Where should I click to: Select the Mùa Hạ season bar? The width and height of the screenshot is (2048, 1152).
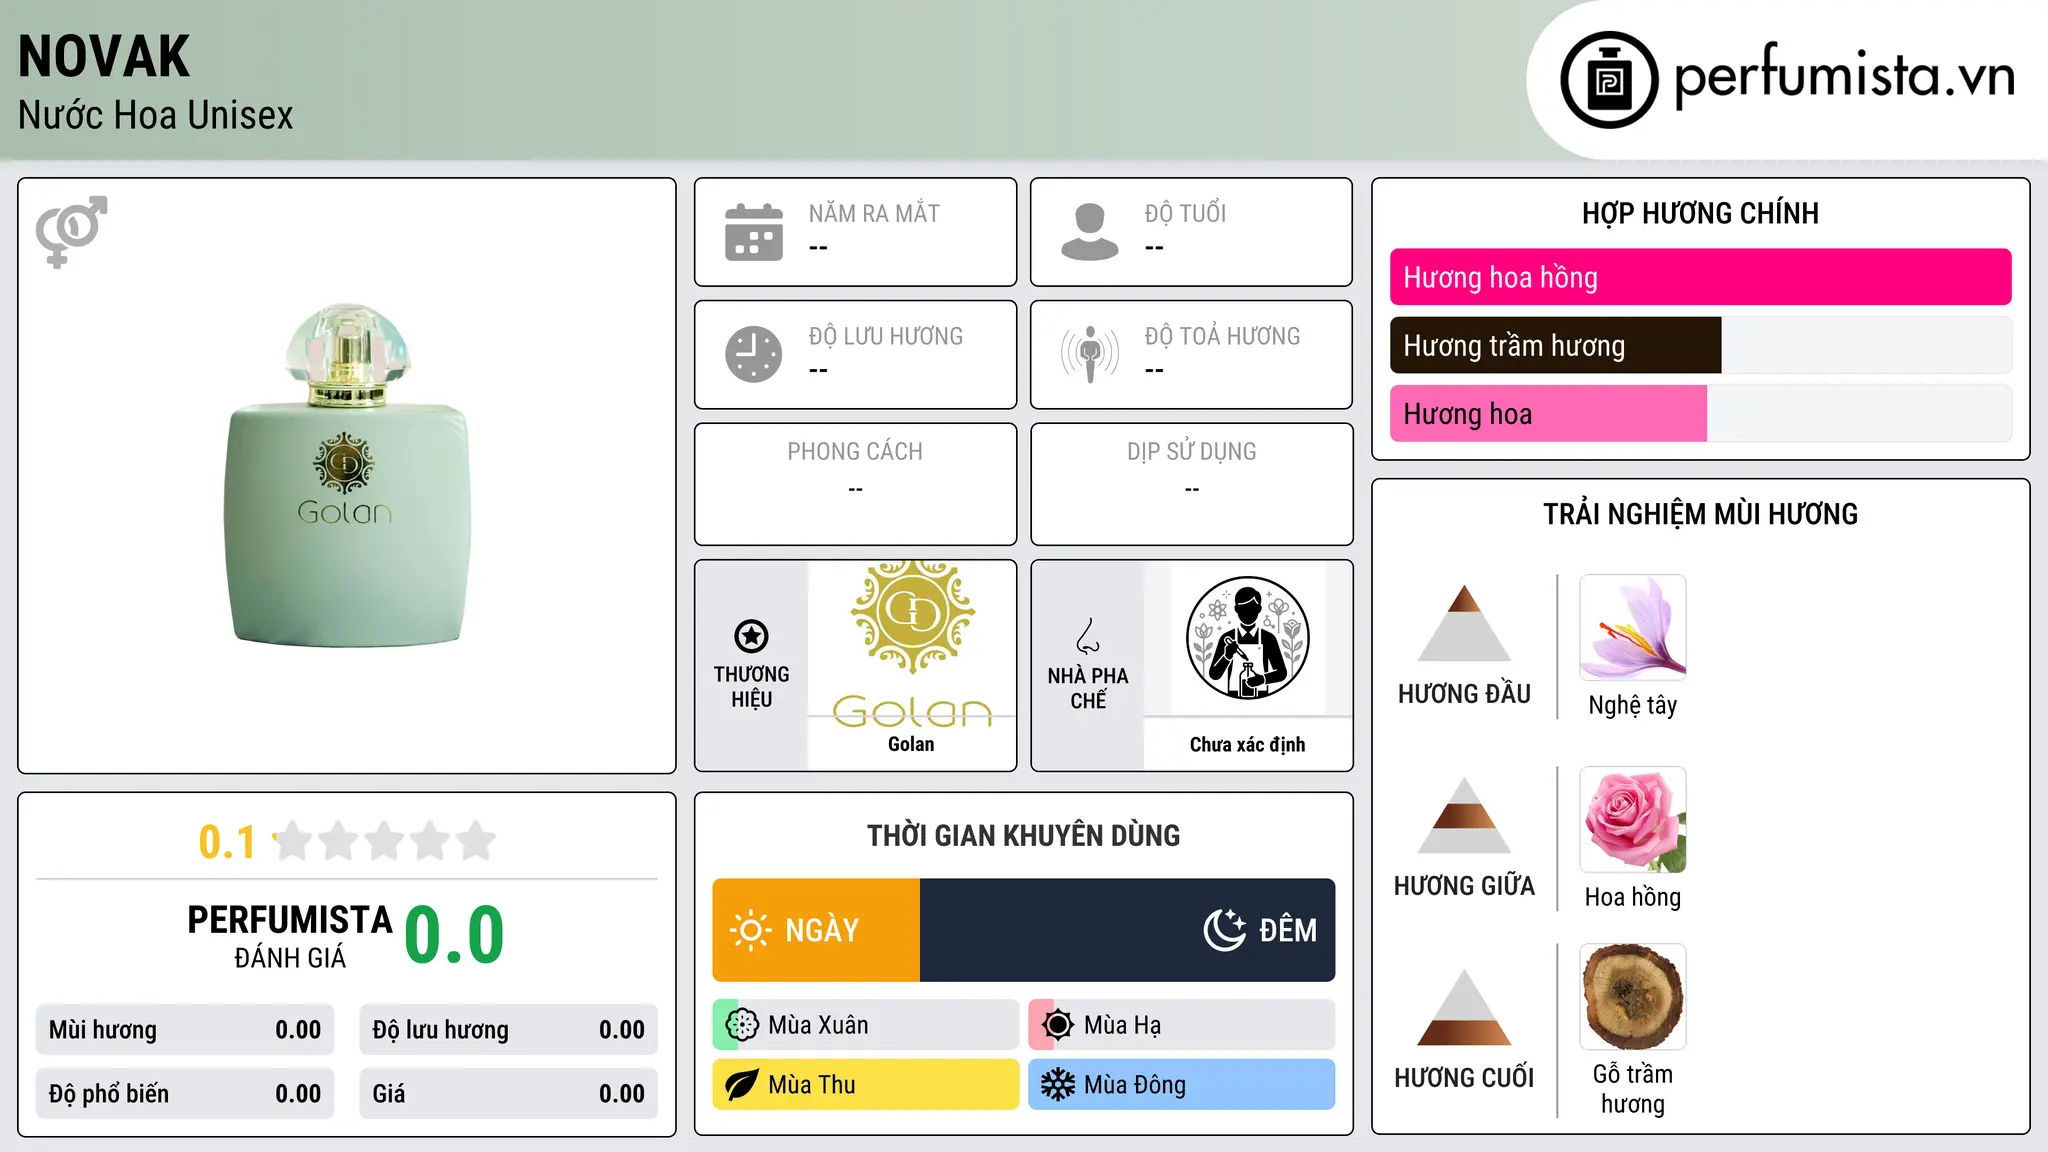(x=1181, y=1025)
